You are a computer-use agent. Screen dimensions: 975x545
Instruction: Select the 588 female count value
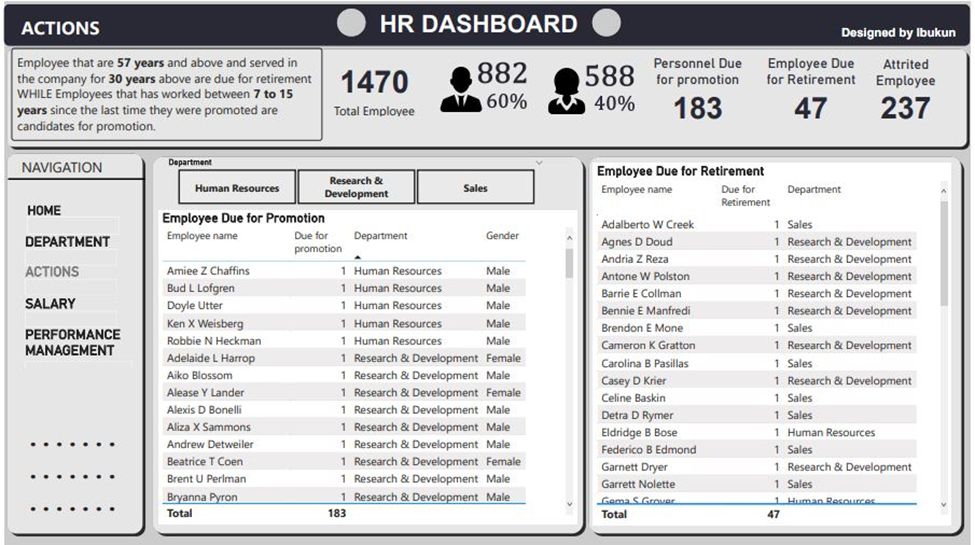609,76
